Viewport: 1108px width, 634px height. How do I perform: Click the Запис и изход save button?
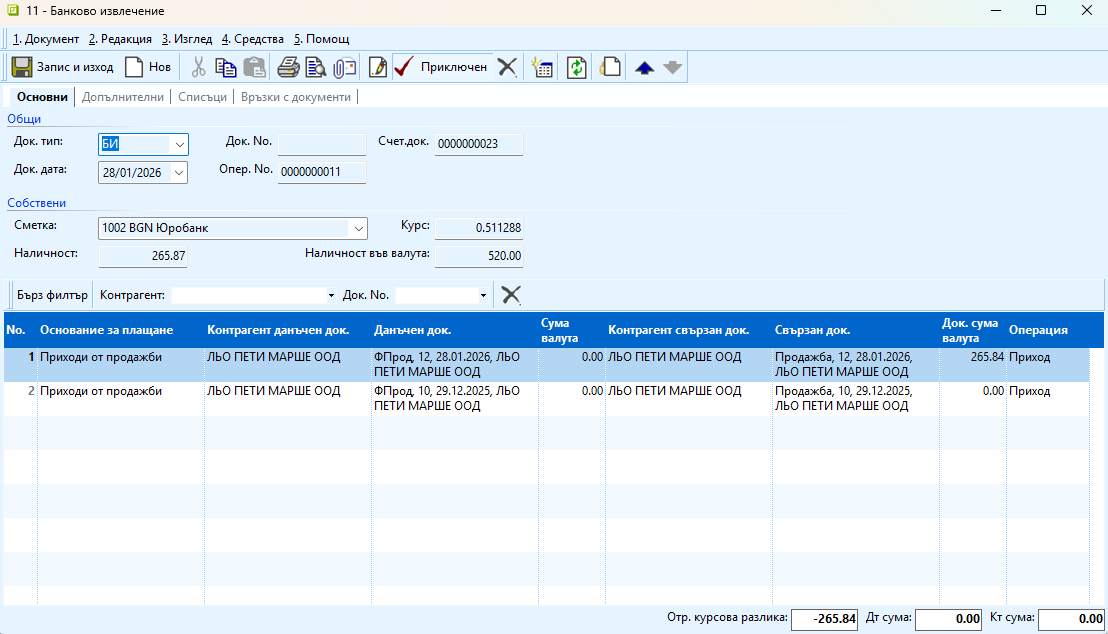pos(61,67)
